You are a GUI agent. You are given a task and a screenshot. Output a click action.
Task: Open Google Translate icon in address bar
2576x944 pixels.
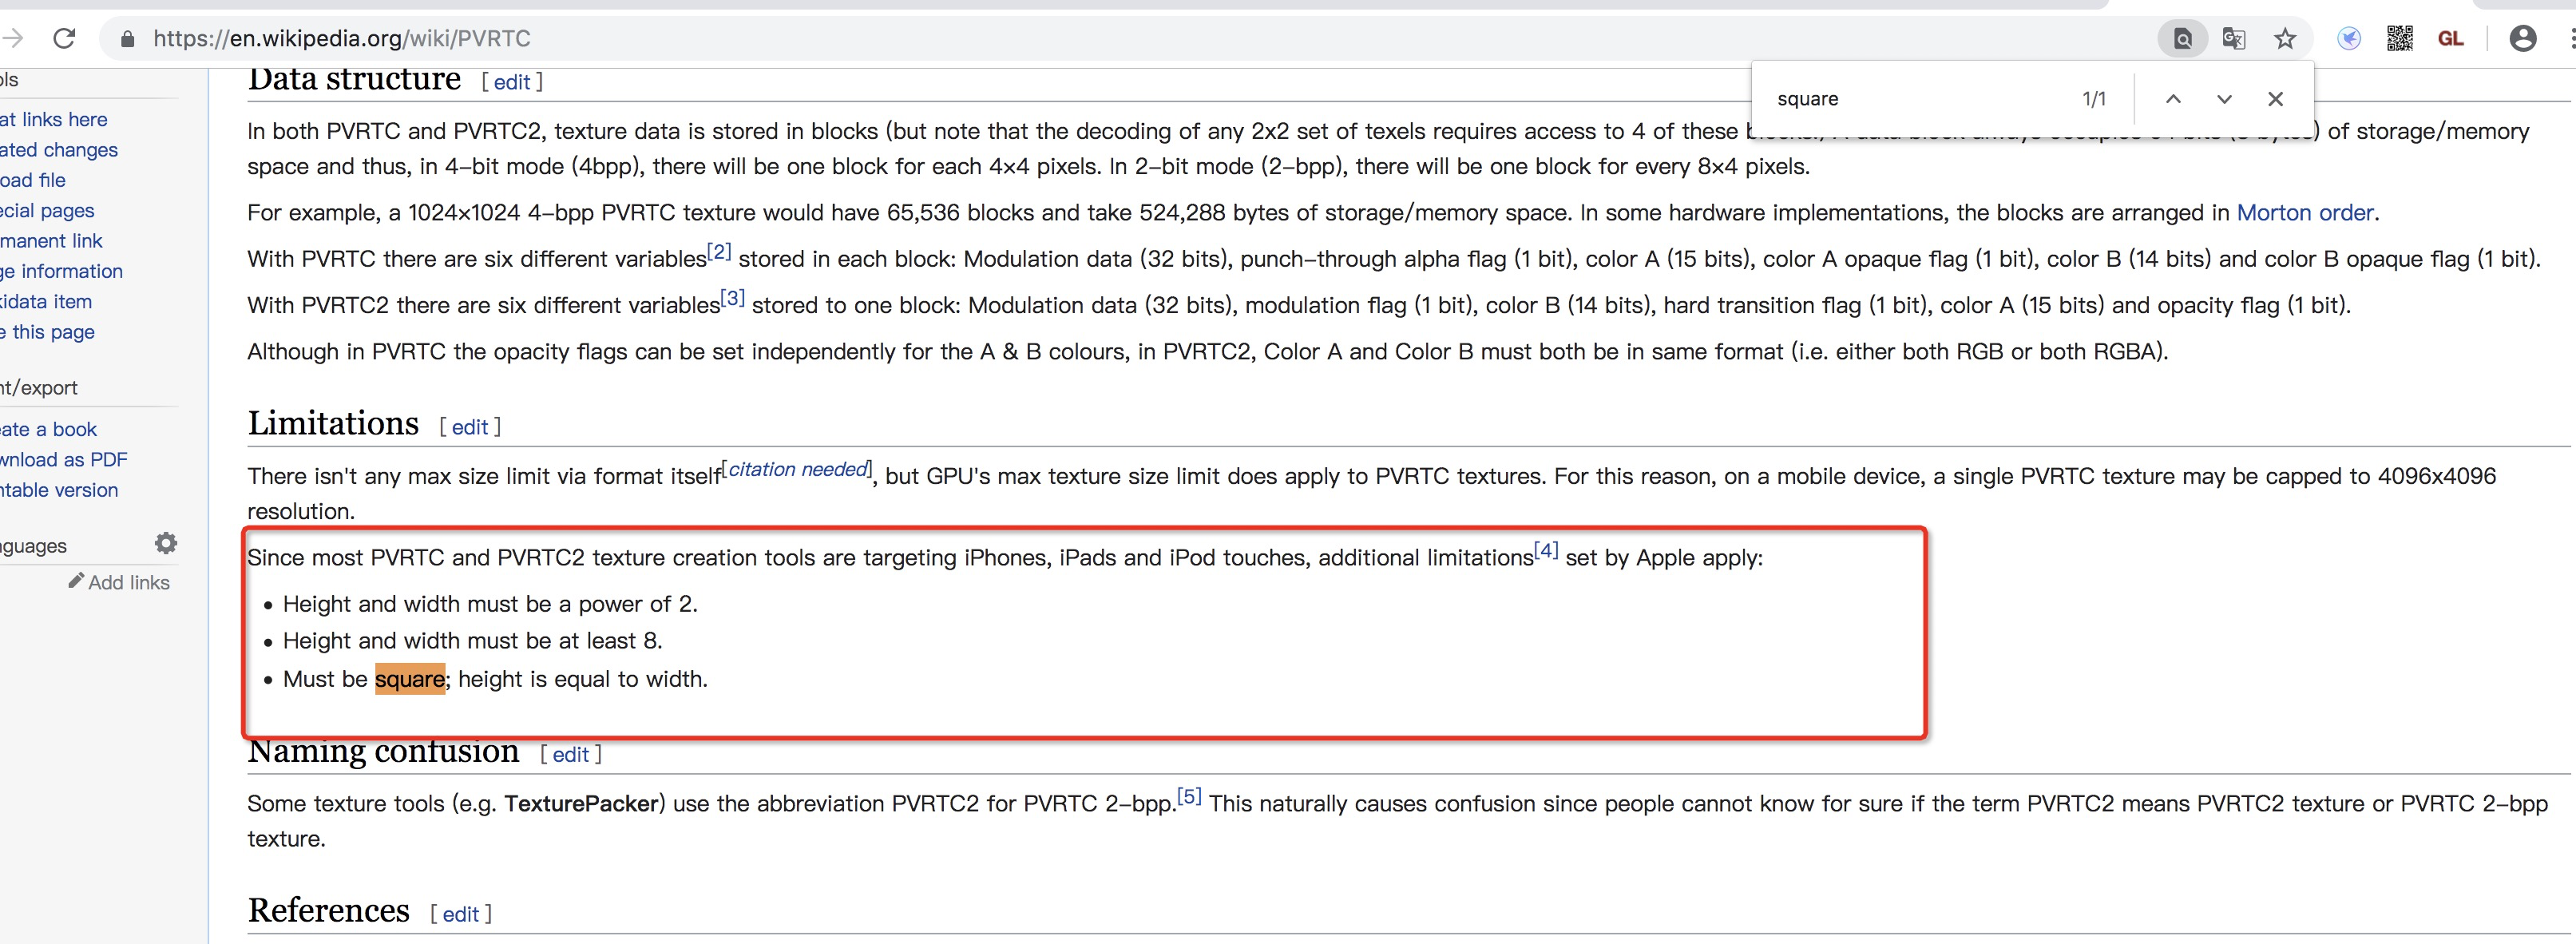(x=2233, y=39)
